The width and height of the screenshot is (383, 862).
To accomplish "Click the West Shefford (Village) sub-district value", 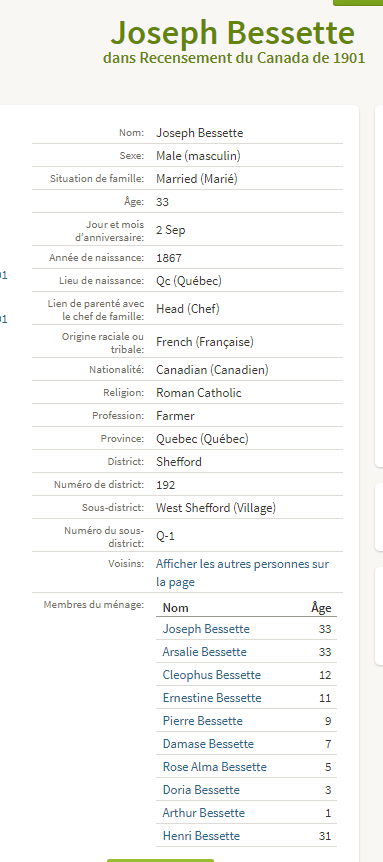I will point(216,508).
